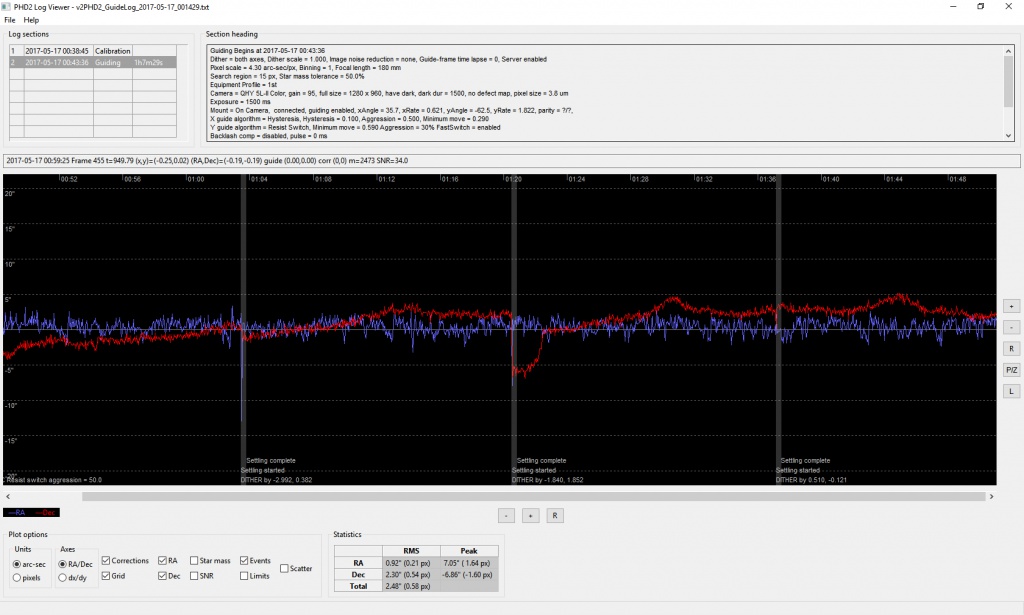The width and height of the screenshot is (1024, 615).
Task: Click the Dec RMS value 2.30"
Action: coord(411,575)
